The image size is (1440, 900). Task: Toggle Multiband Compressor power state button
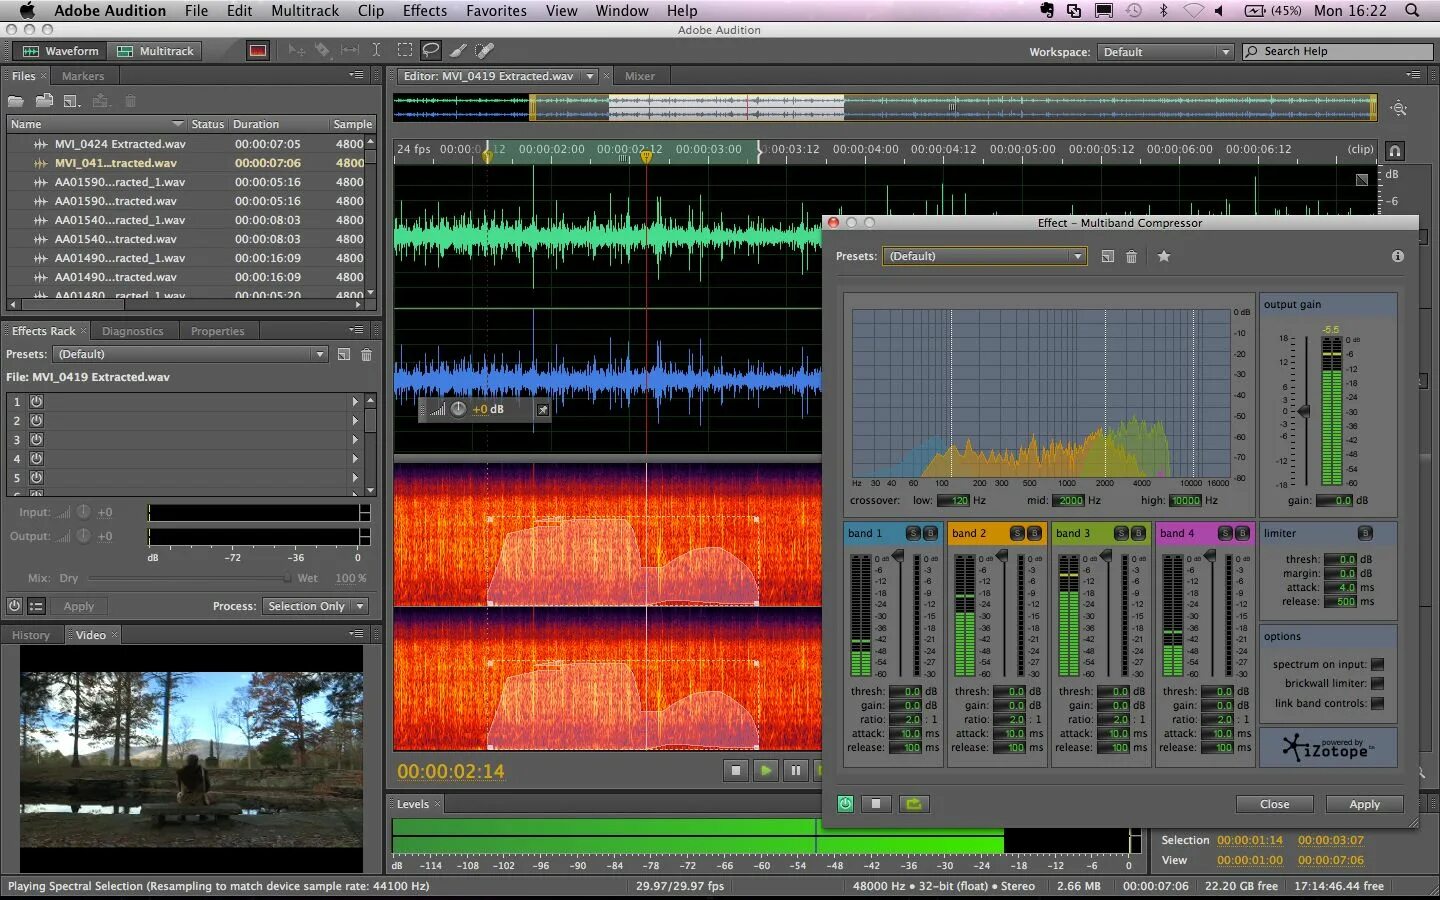[x=845, y=804]
